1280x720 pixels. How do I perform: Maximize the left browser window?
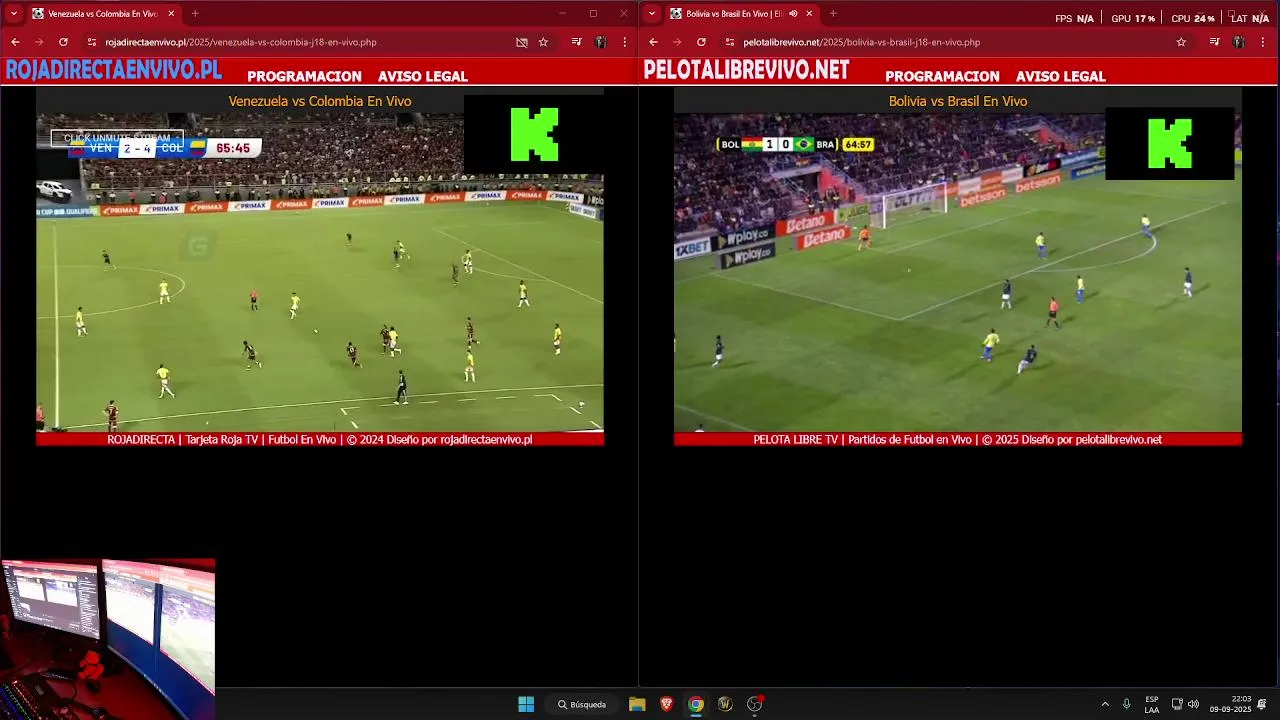593,14
